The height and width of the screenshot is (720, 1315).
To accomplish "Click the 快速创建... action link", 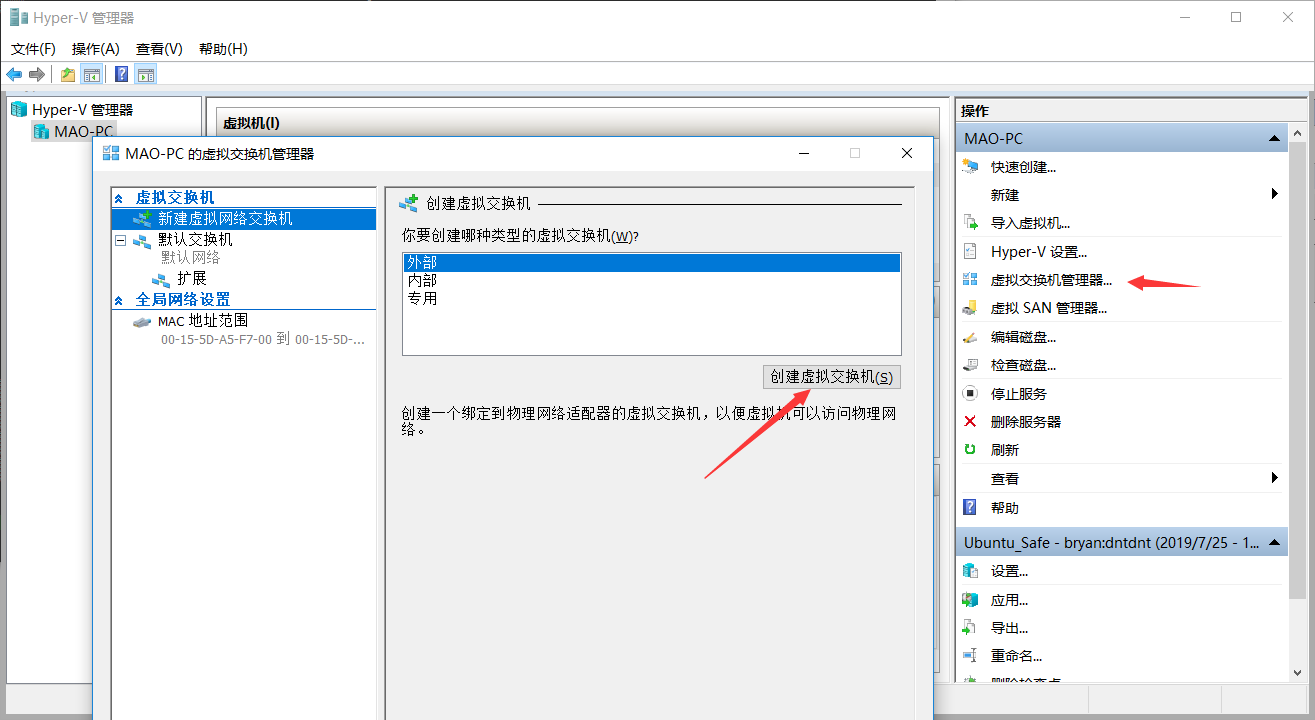I will click(1023, 167).
